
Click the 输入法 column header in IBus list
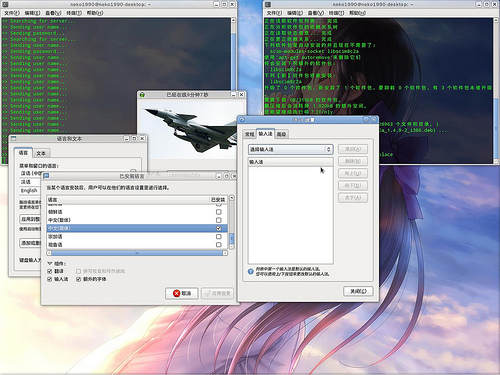(290, 162)
